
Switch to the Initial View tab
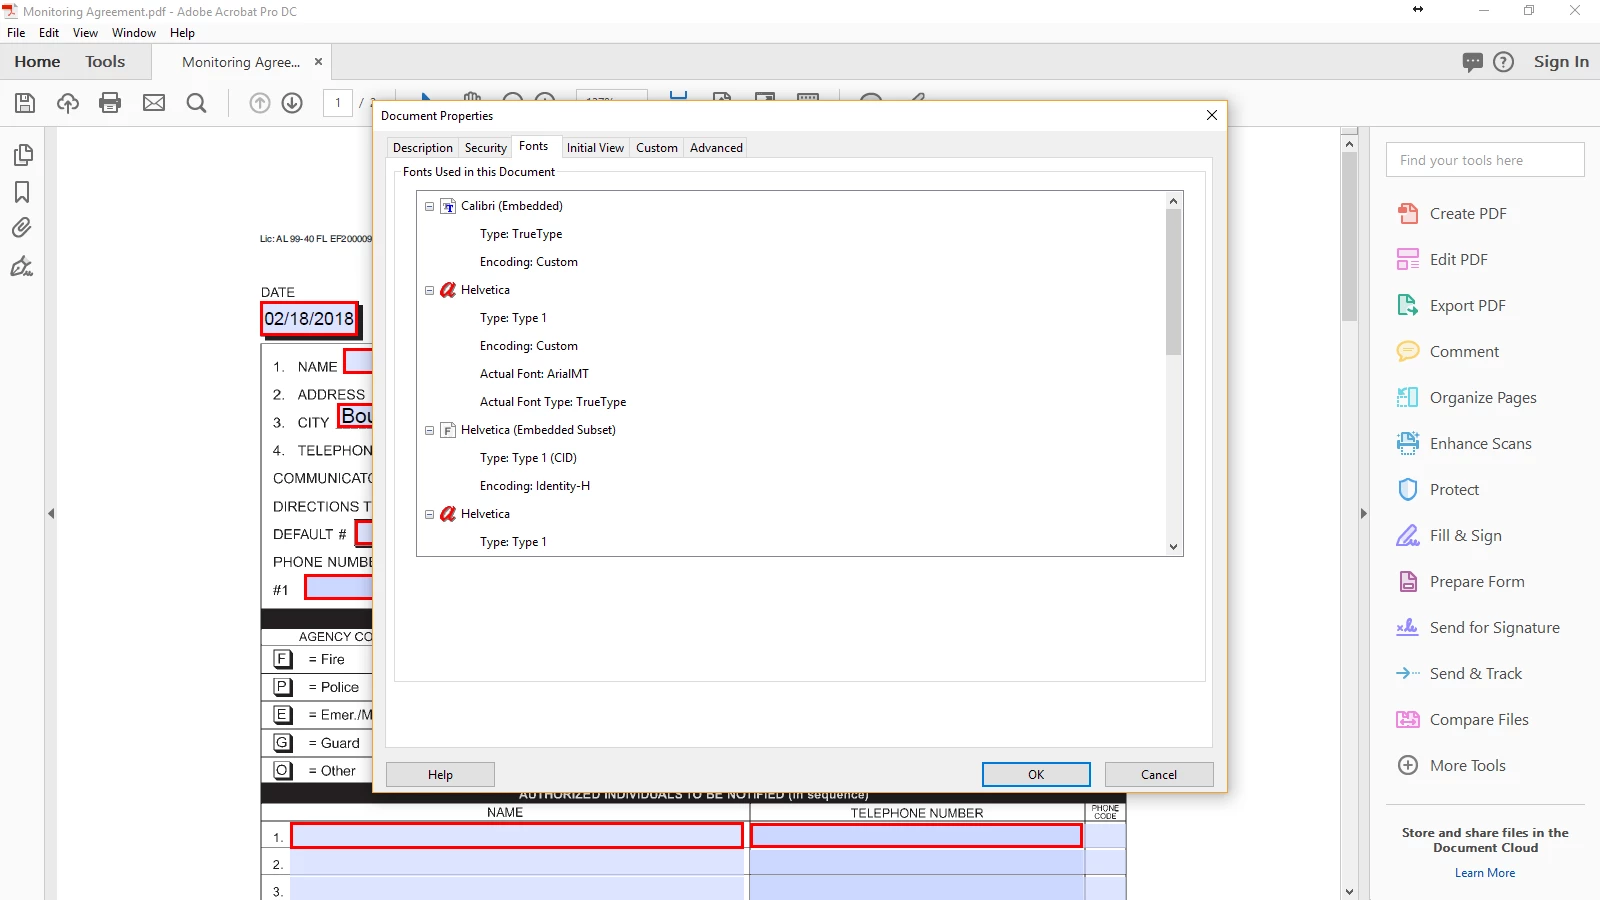click(595, 148)
